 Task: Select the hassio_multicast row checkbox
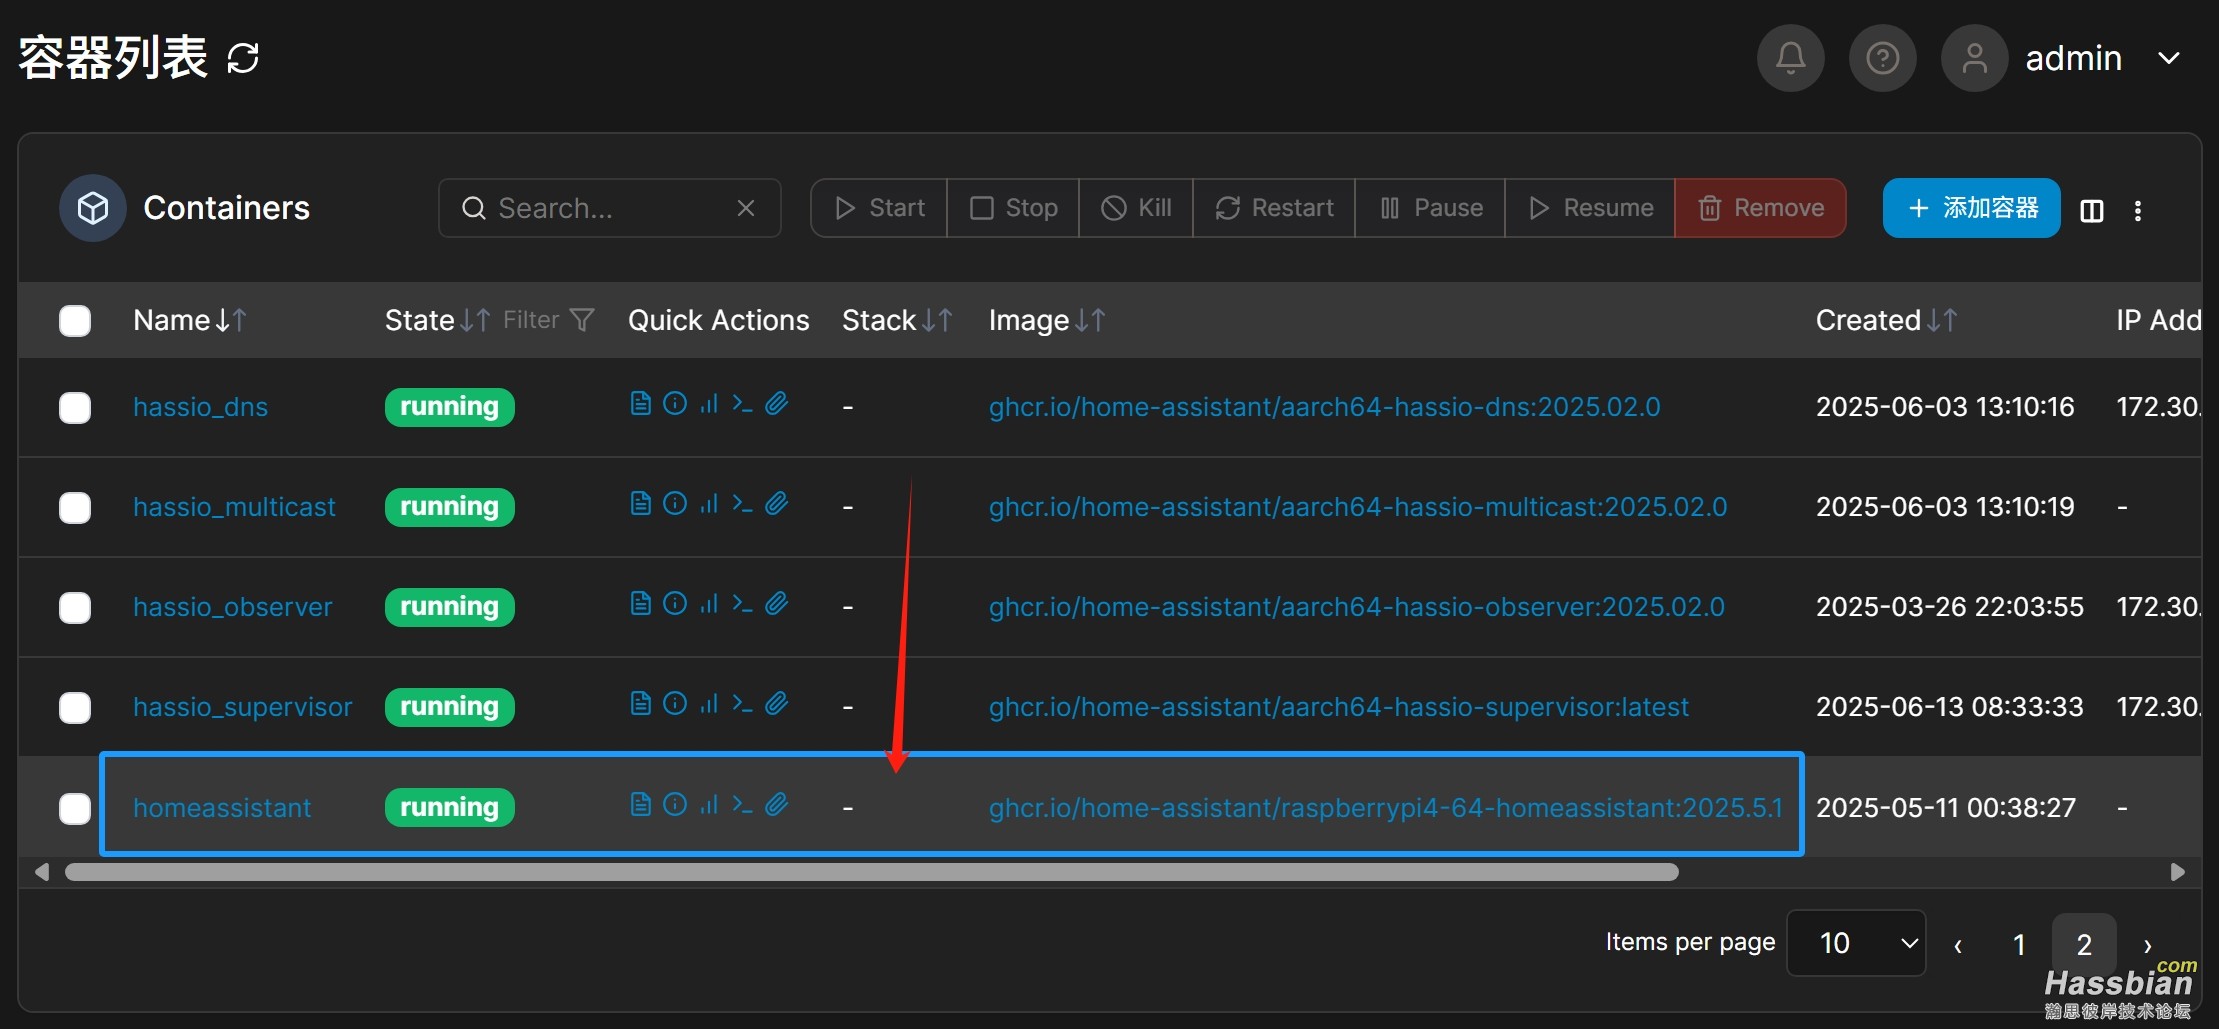click(x=75, y=508)
